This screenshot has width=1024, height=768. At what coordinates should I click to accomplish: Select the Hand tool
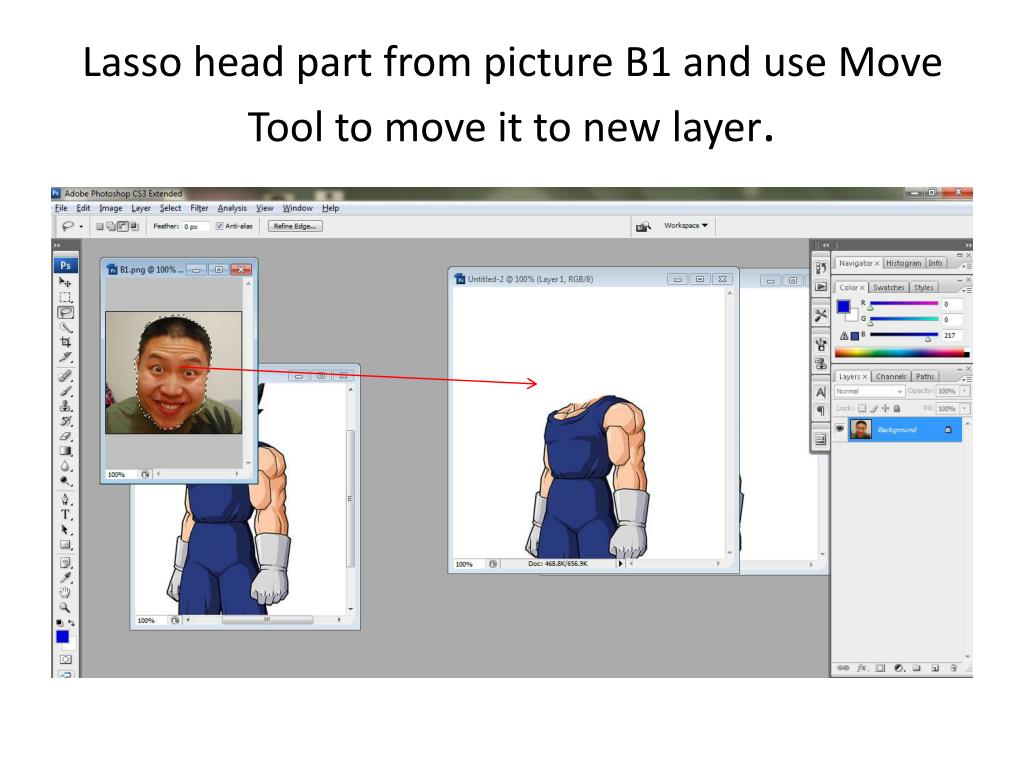pyautogui.click(x=65, y=592)
